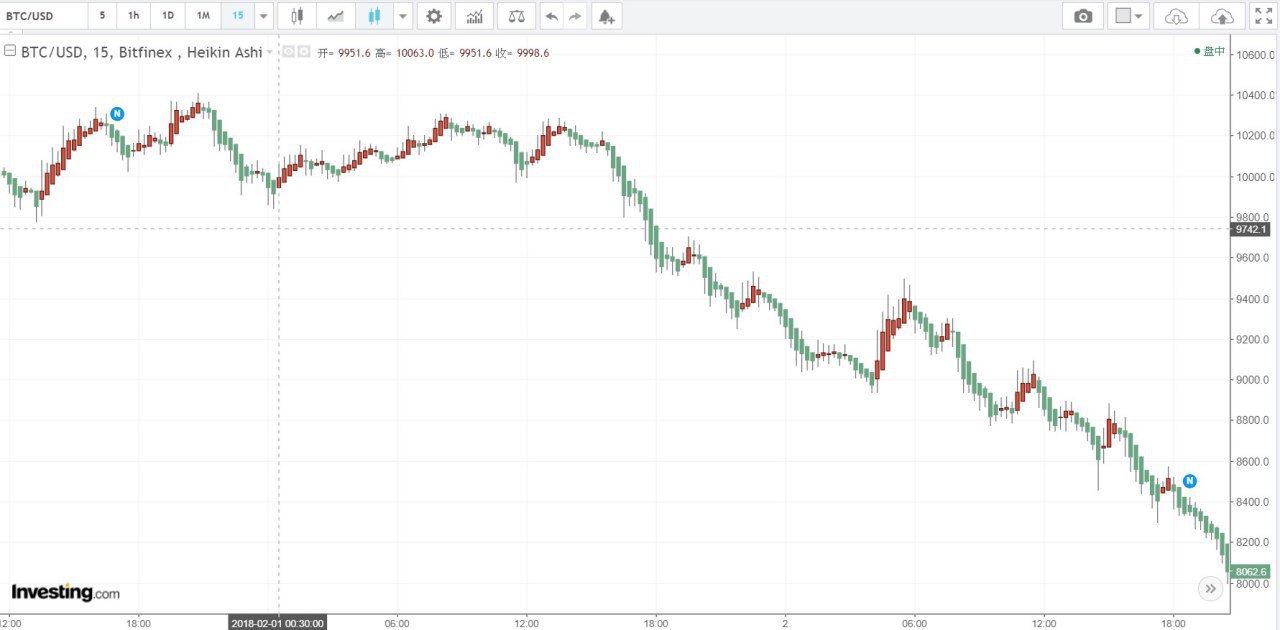
Task: Click the scroll-to-latest double arrow button
Action: 1211,588
